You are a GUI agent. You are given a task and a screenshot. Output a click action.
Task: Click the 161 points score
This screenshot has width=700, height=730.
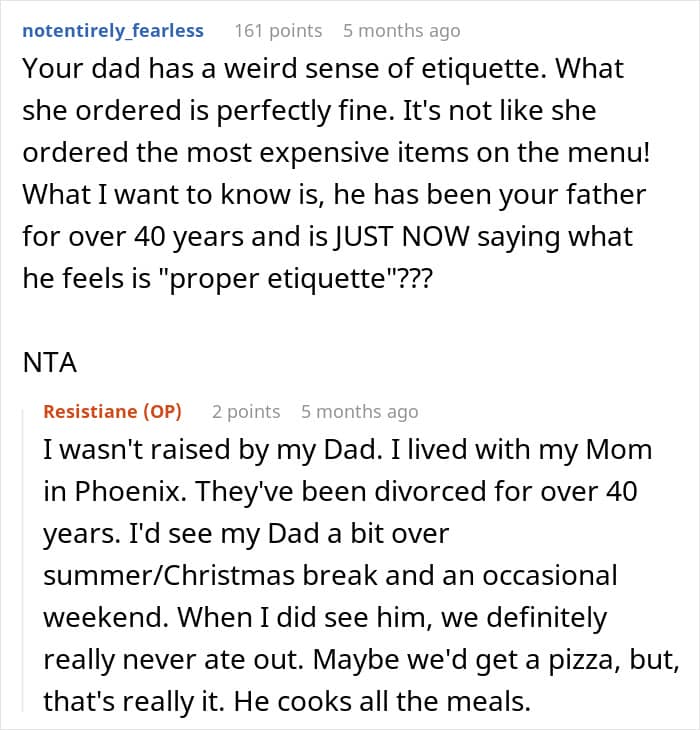[278, 31]
